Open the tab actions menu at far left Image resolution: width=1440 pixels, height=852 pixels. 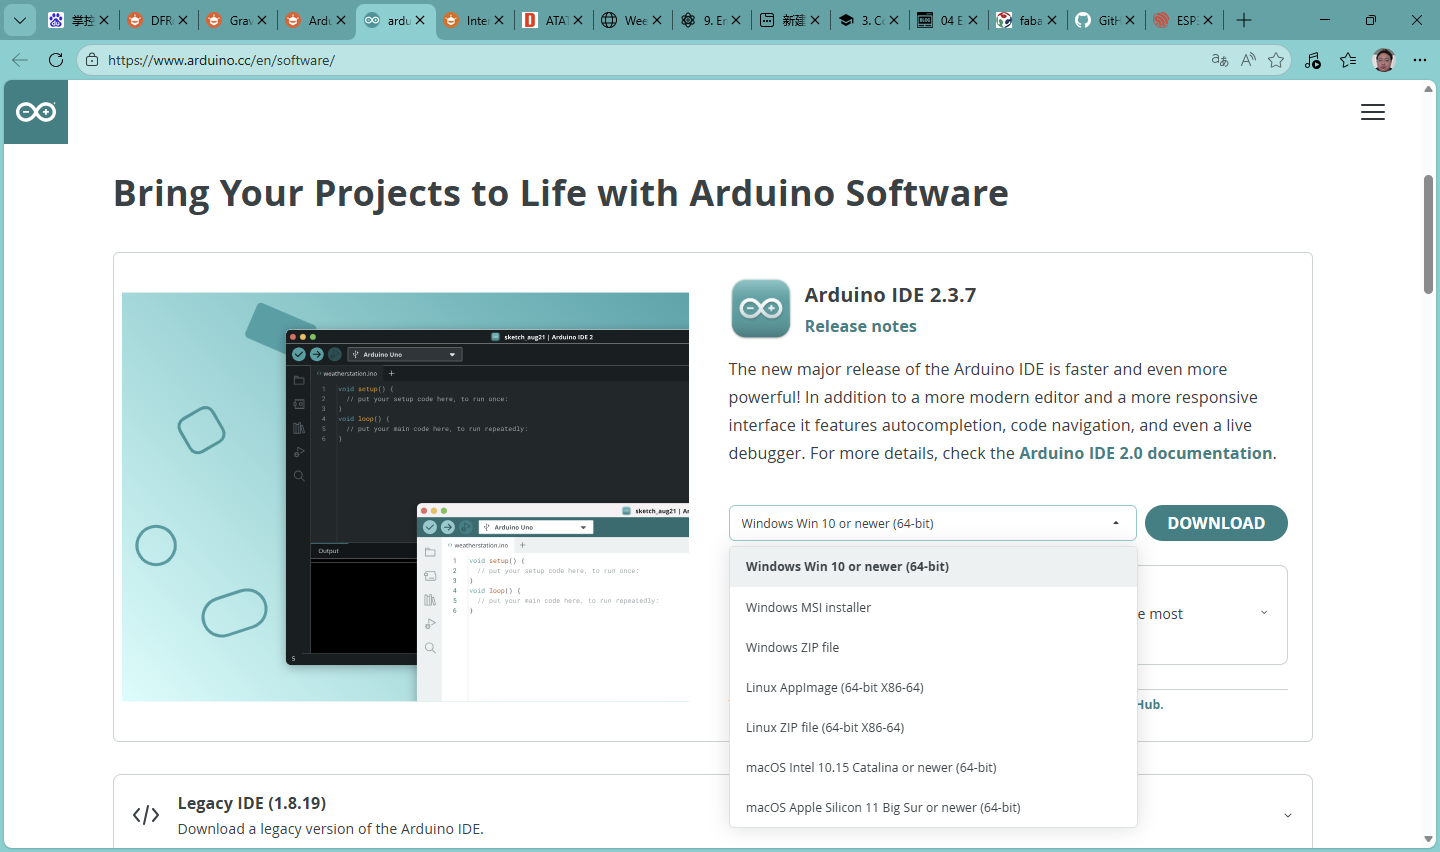click(x=20, y=20)
